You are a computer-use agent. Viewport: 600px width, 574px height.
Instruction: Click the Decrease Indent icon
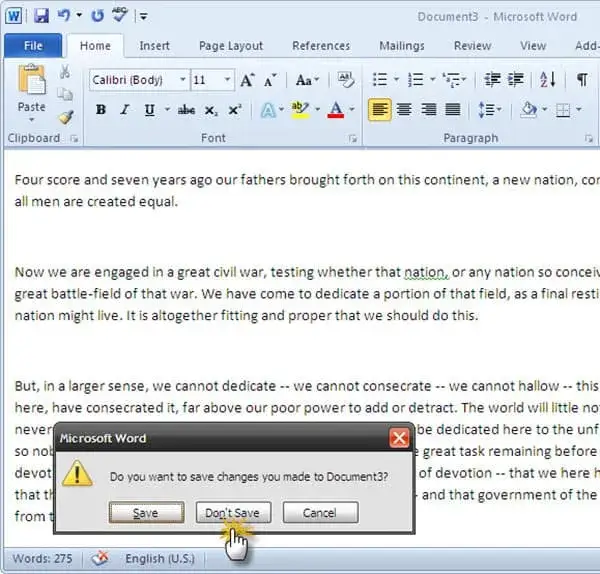click(x=491, y=80)
